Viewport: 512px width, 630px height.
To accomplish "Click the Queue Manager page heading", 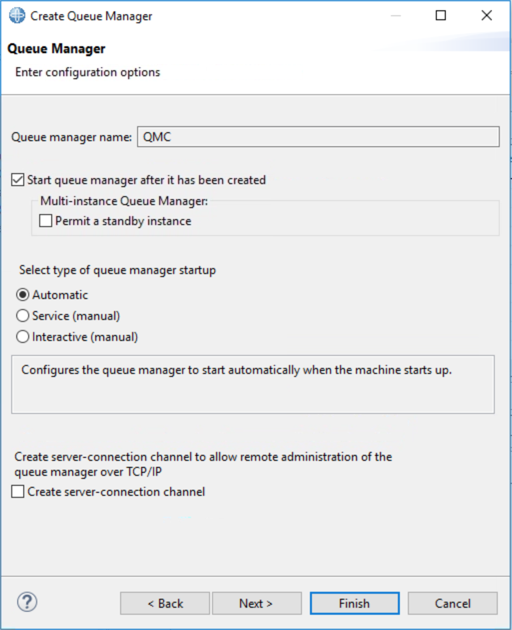I will (x=56, y=49).
